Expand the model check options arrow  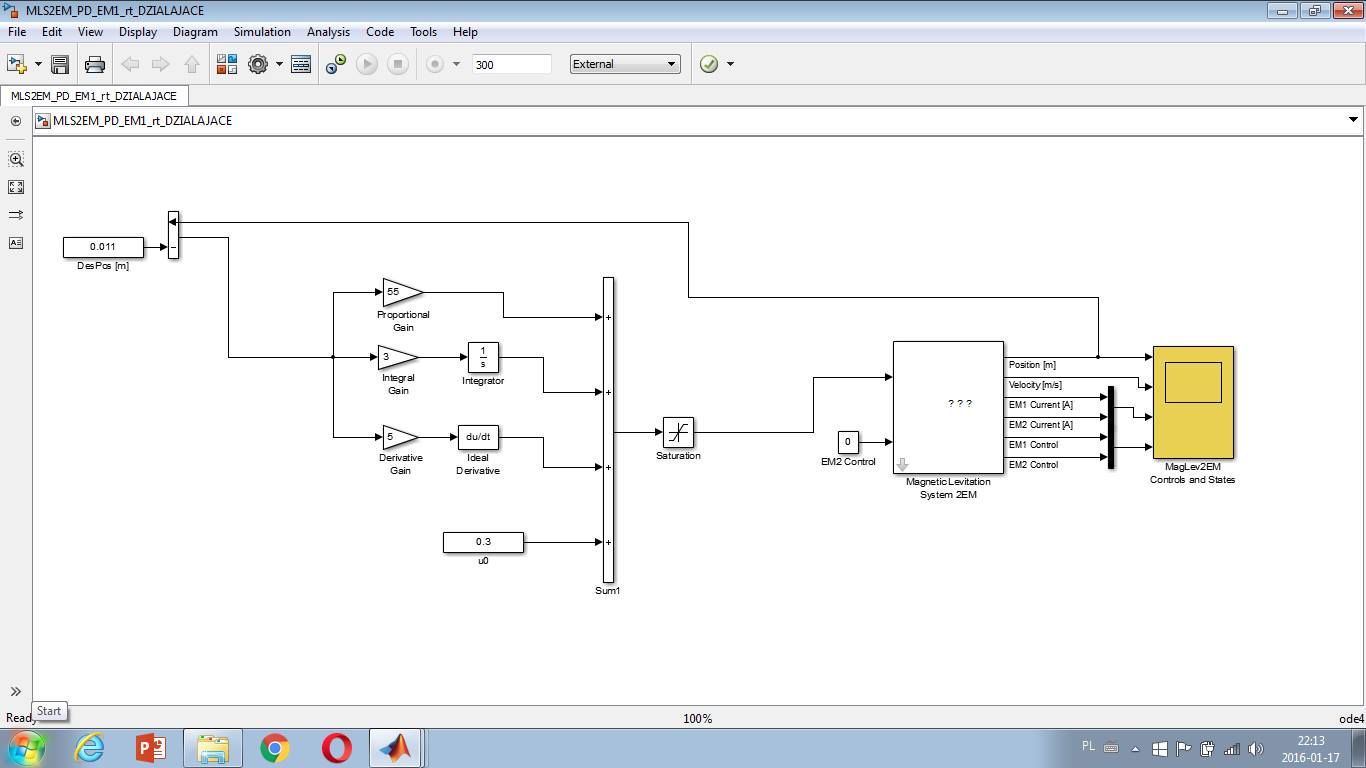coord(730,64)
